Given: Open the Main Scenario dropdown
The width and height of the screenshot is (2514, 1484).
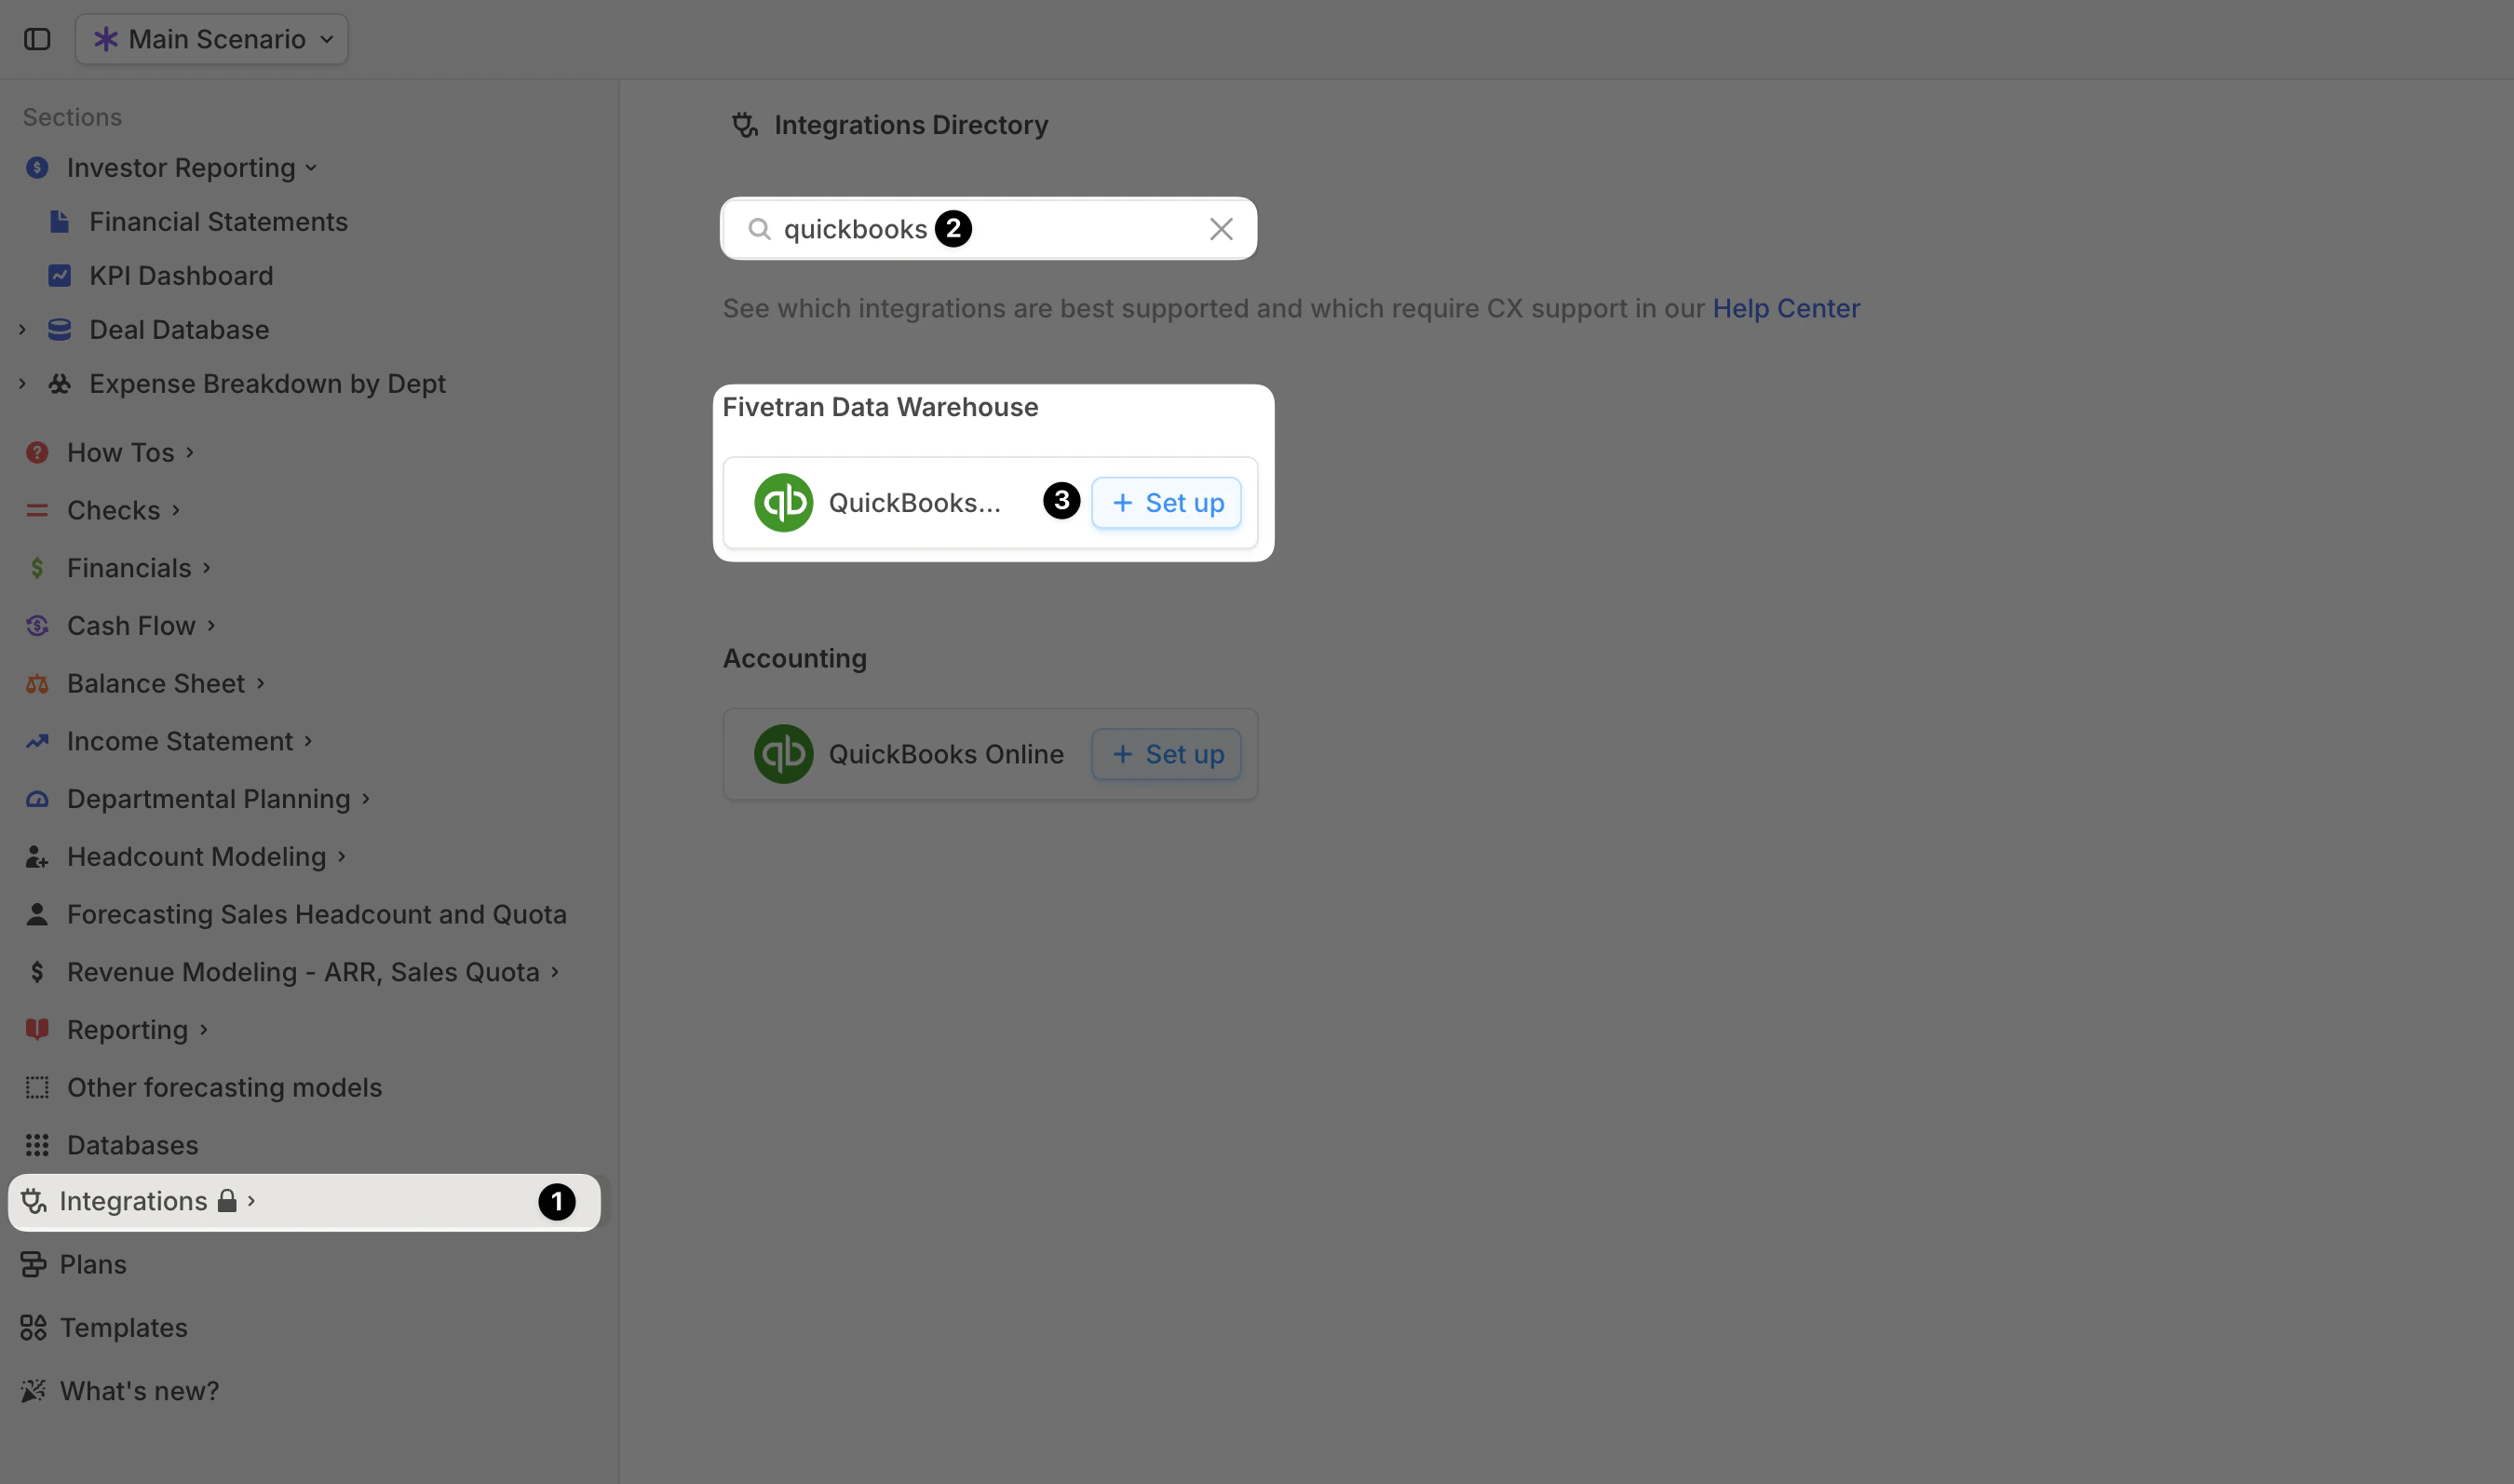Looking at the screenshot, I should (211, 39).
